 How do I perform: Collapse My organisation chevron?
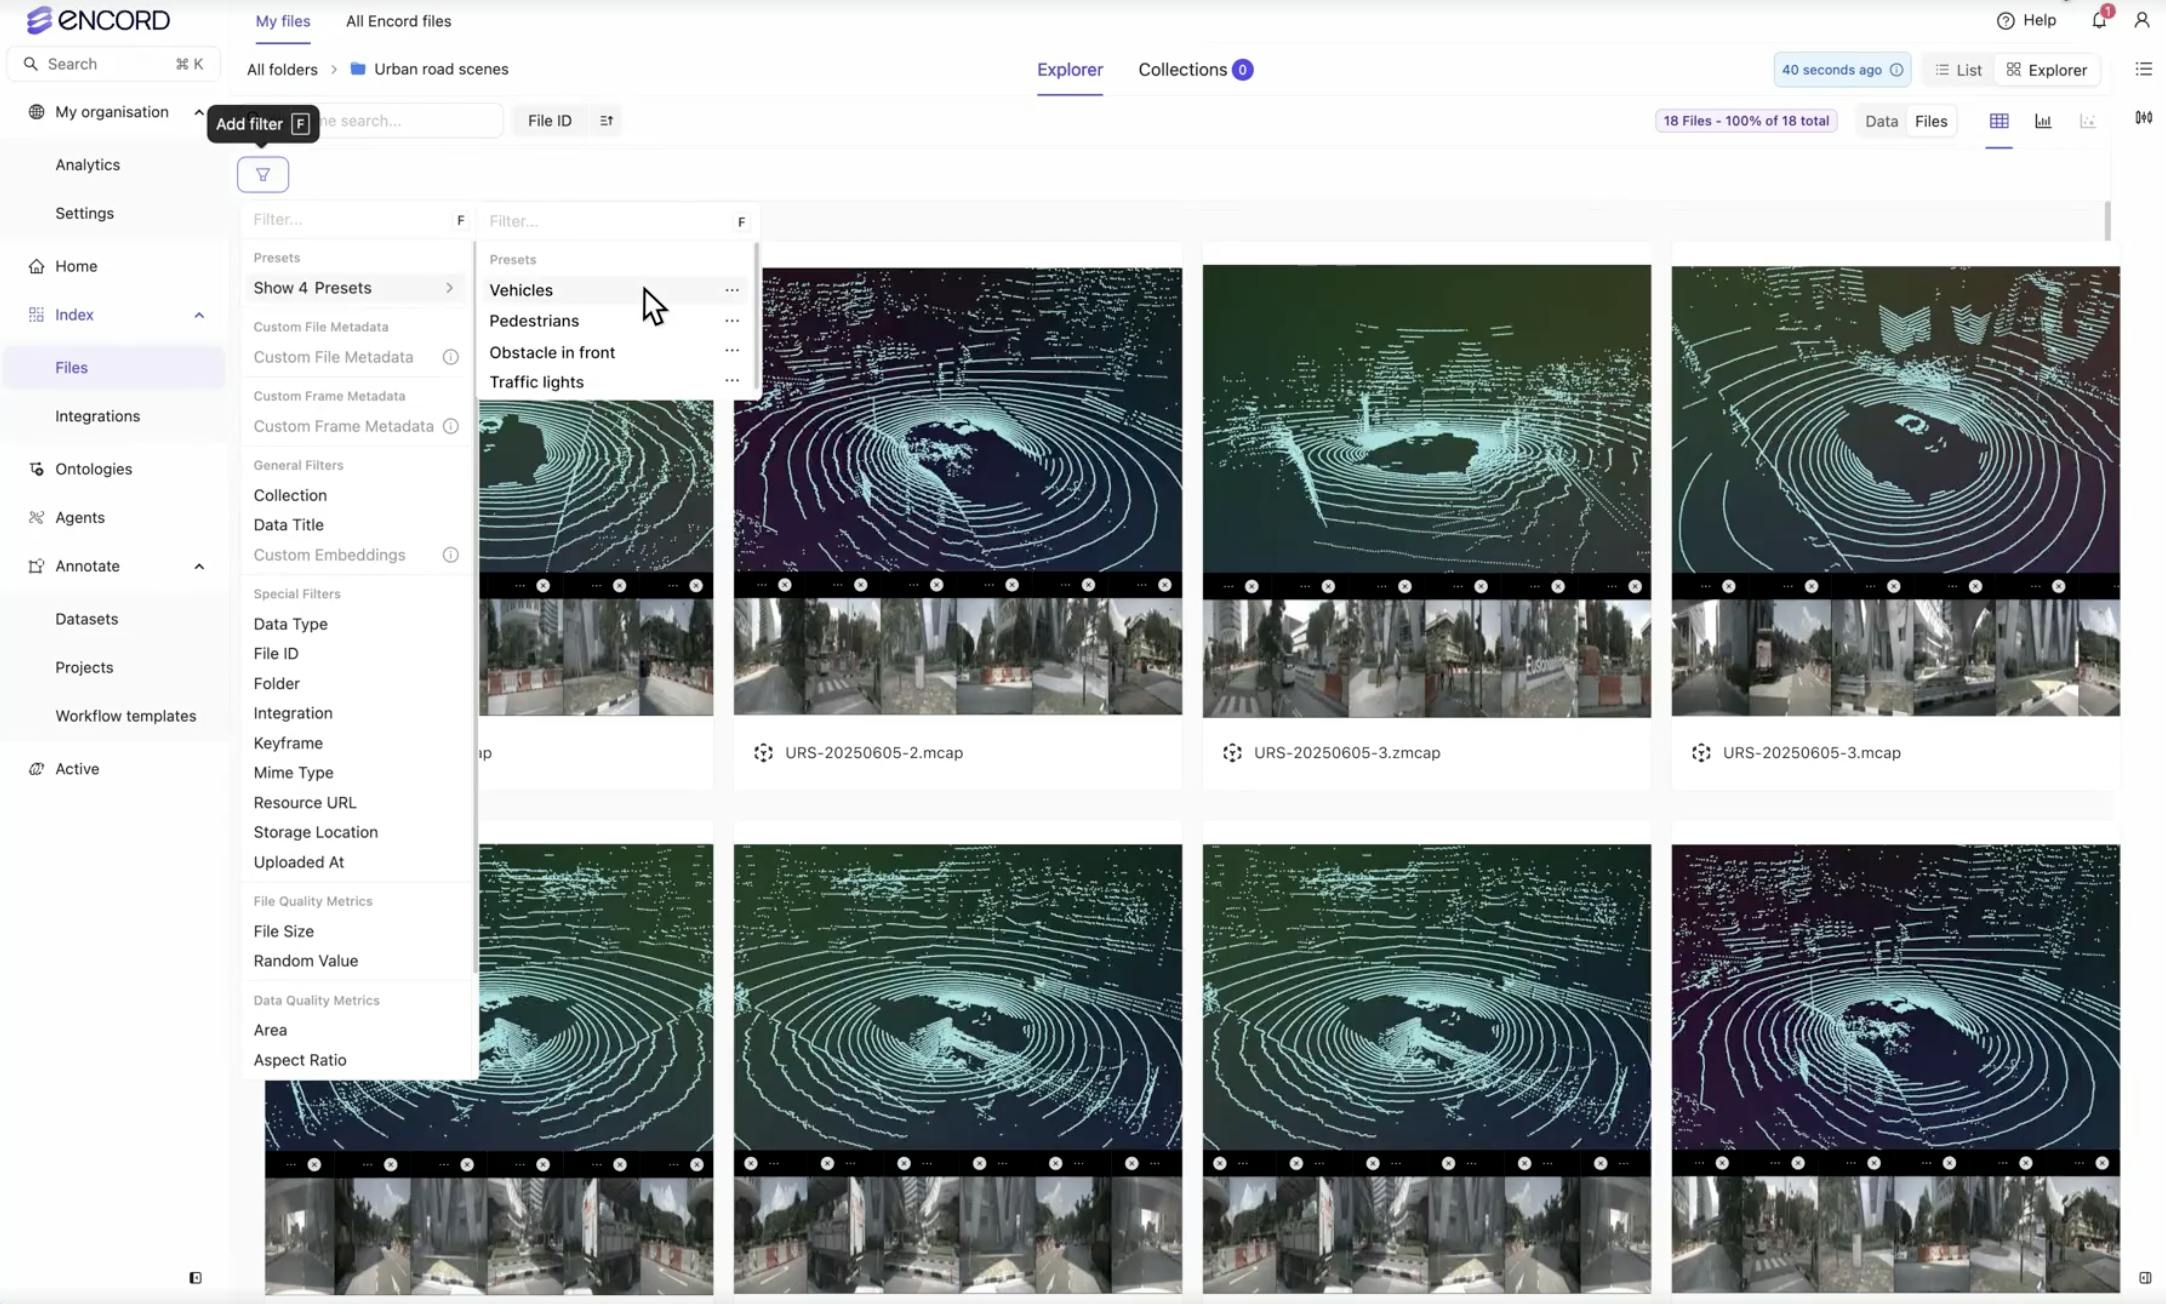[x=199, y=112]
